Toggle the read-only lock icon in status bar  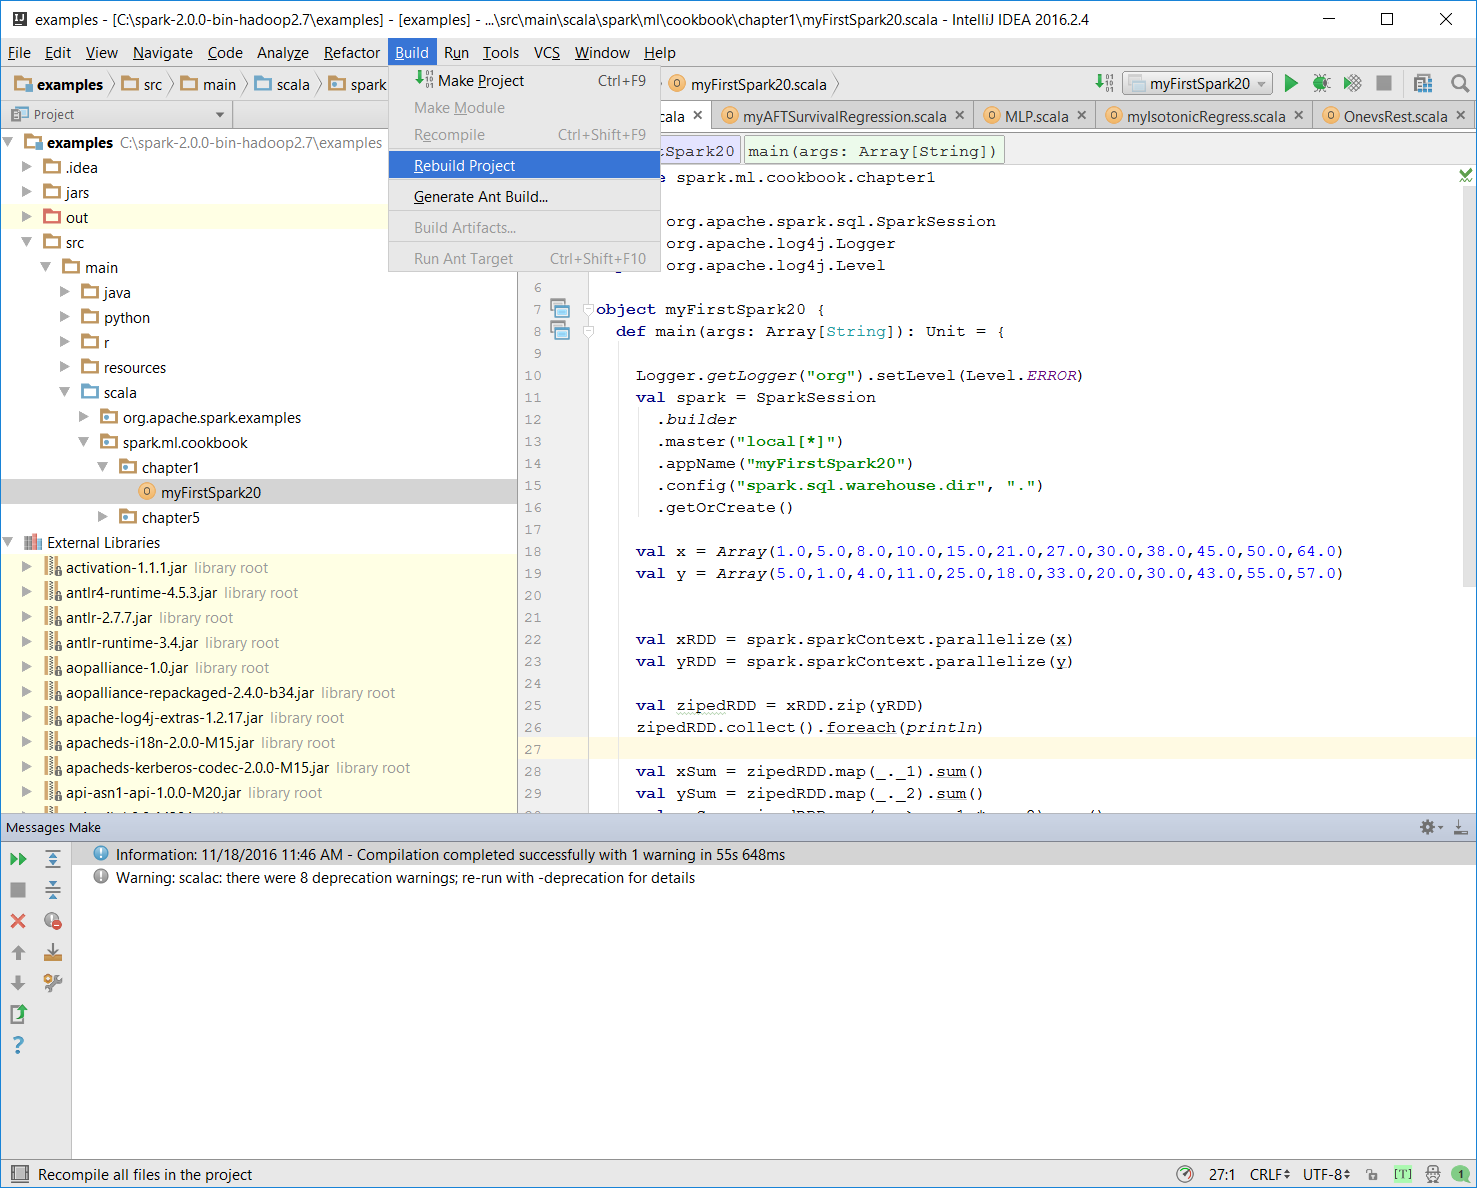(1372, 1174)
